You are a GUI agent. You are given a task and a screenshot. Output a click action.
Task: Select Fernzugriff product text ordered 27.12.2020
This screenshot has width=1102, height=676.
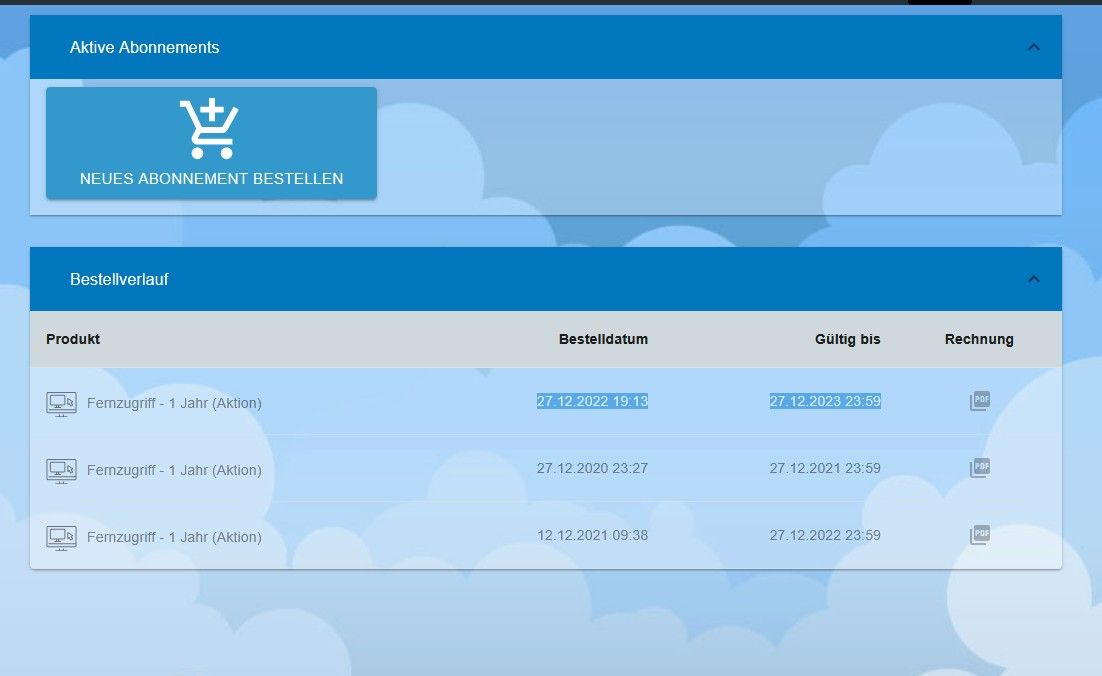174,470
